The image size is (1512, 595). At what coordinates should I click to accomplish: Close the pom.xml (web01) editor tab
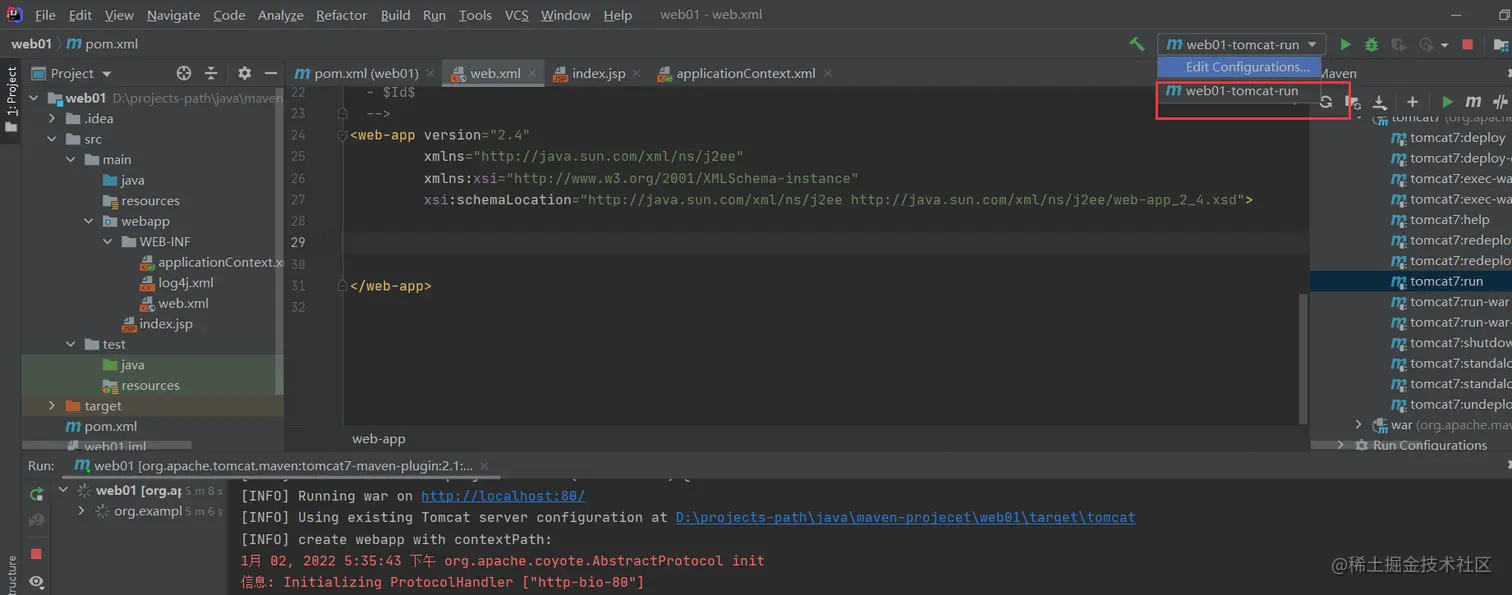pos(430,73)
